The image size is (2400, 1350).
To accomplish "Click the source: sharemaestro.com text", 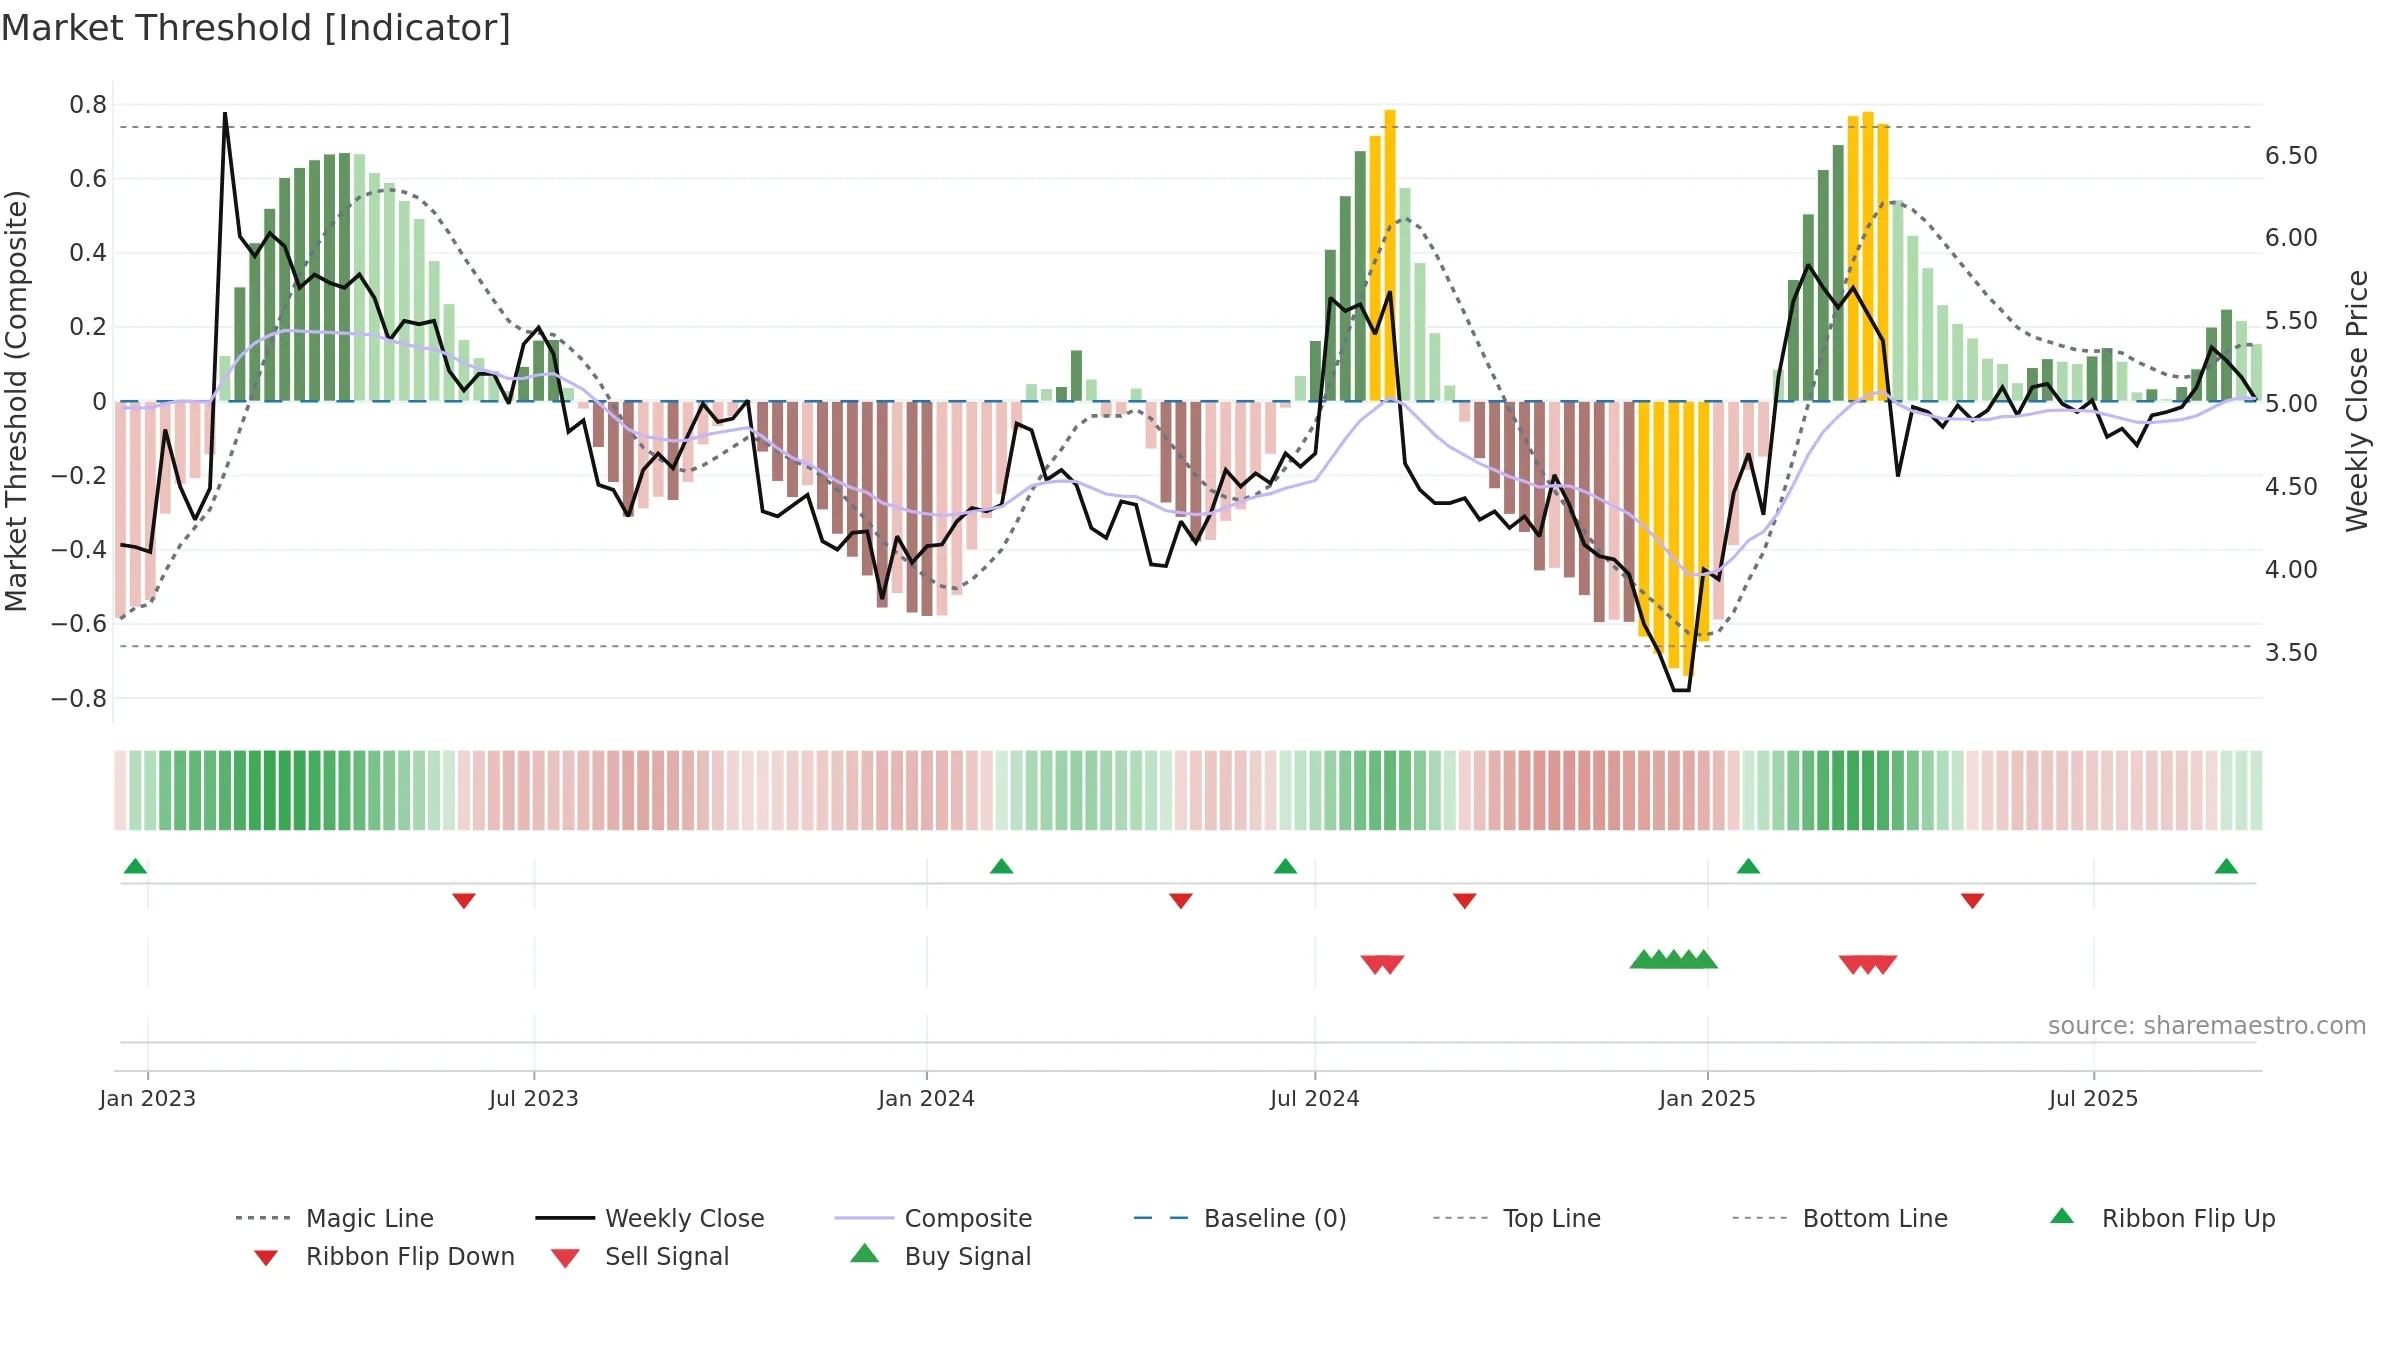I will coord(2207,1025).
